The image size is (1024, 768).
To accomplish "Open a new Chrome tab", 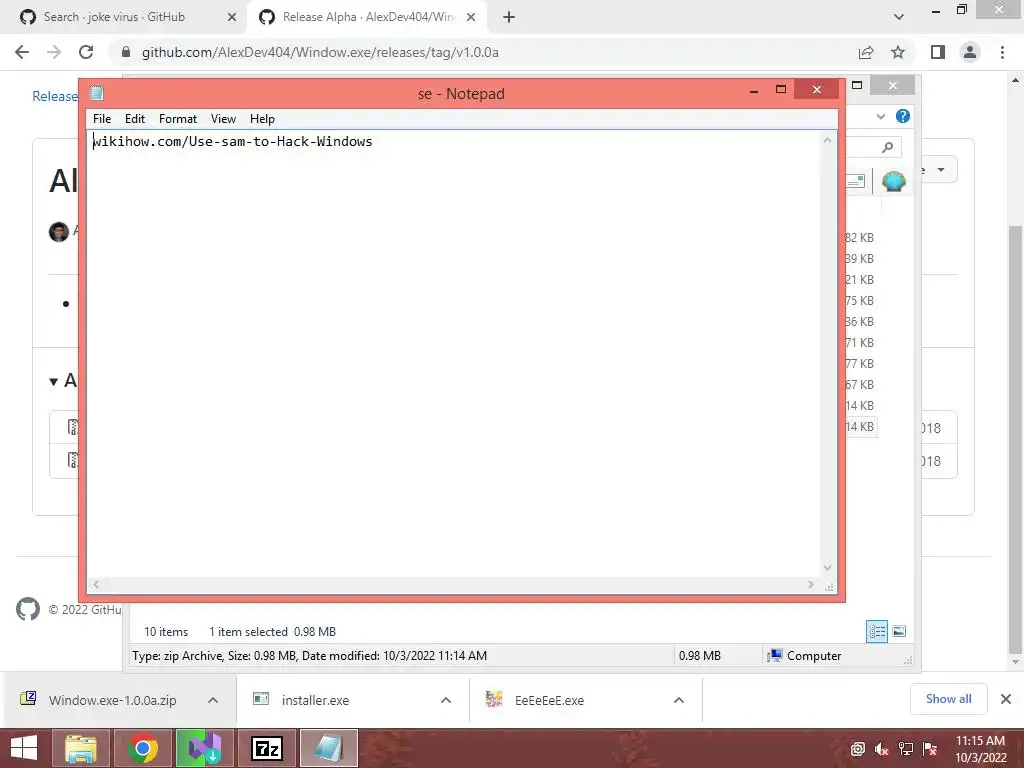I will click(509, 18).
